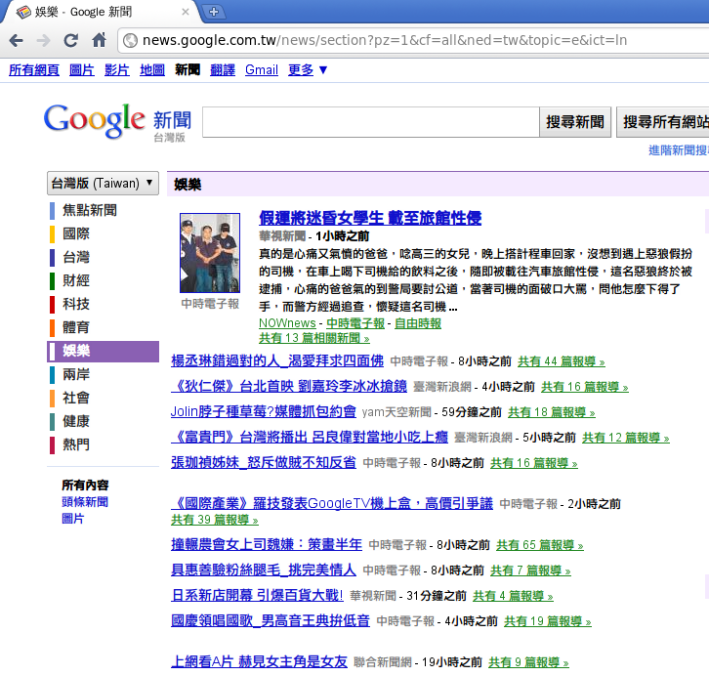The width and height of the screenshot is (709, 676).
Task: Open the lead story thumbnail photo
Action: point(210,253)
